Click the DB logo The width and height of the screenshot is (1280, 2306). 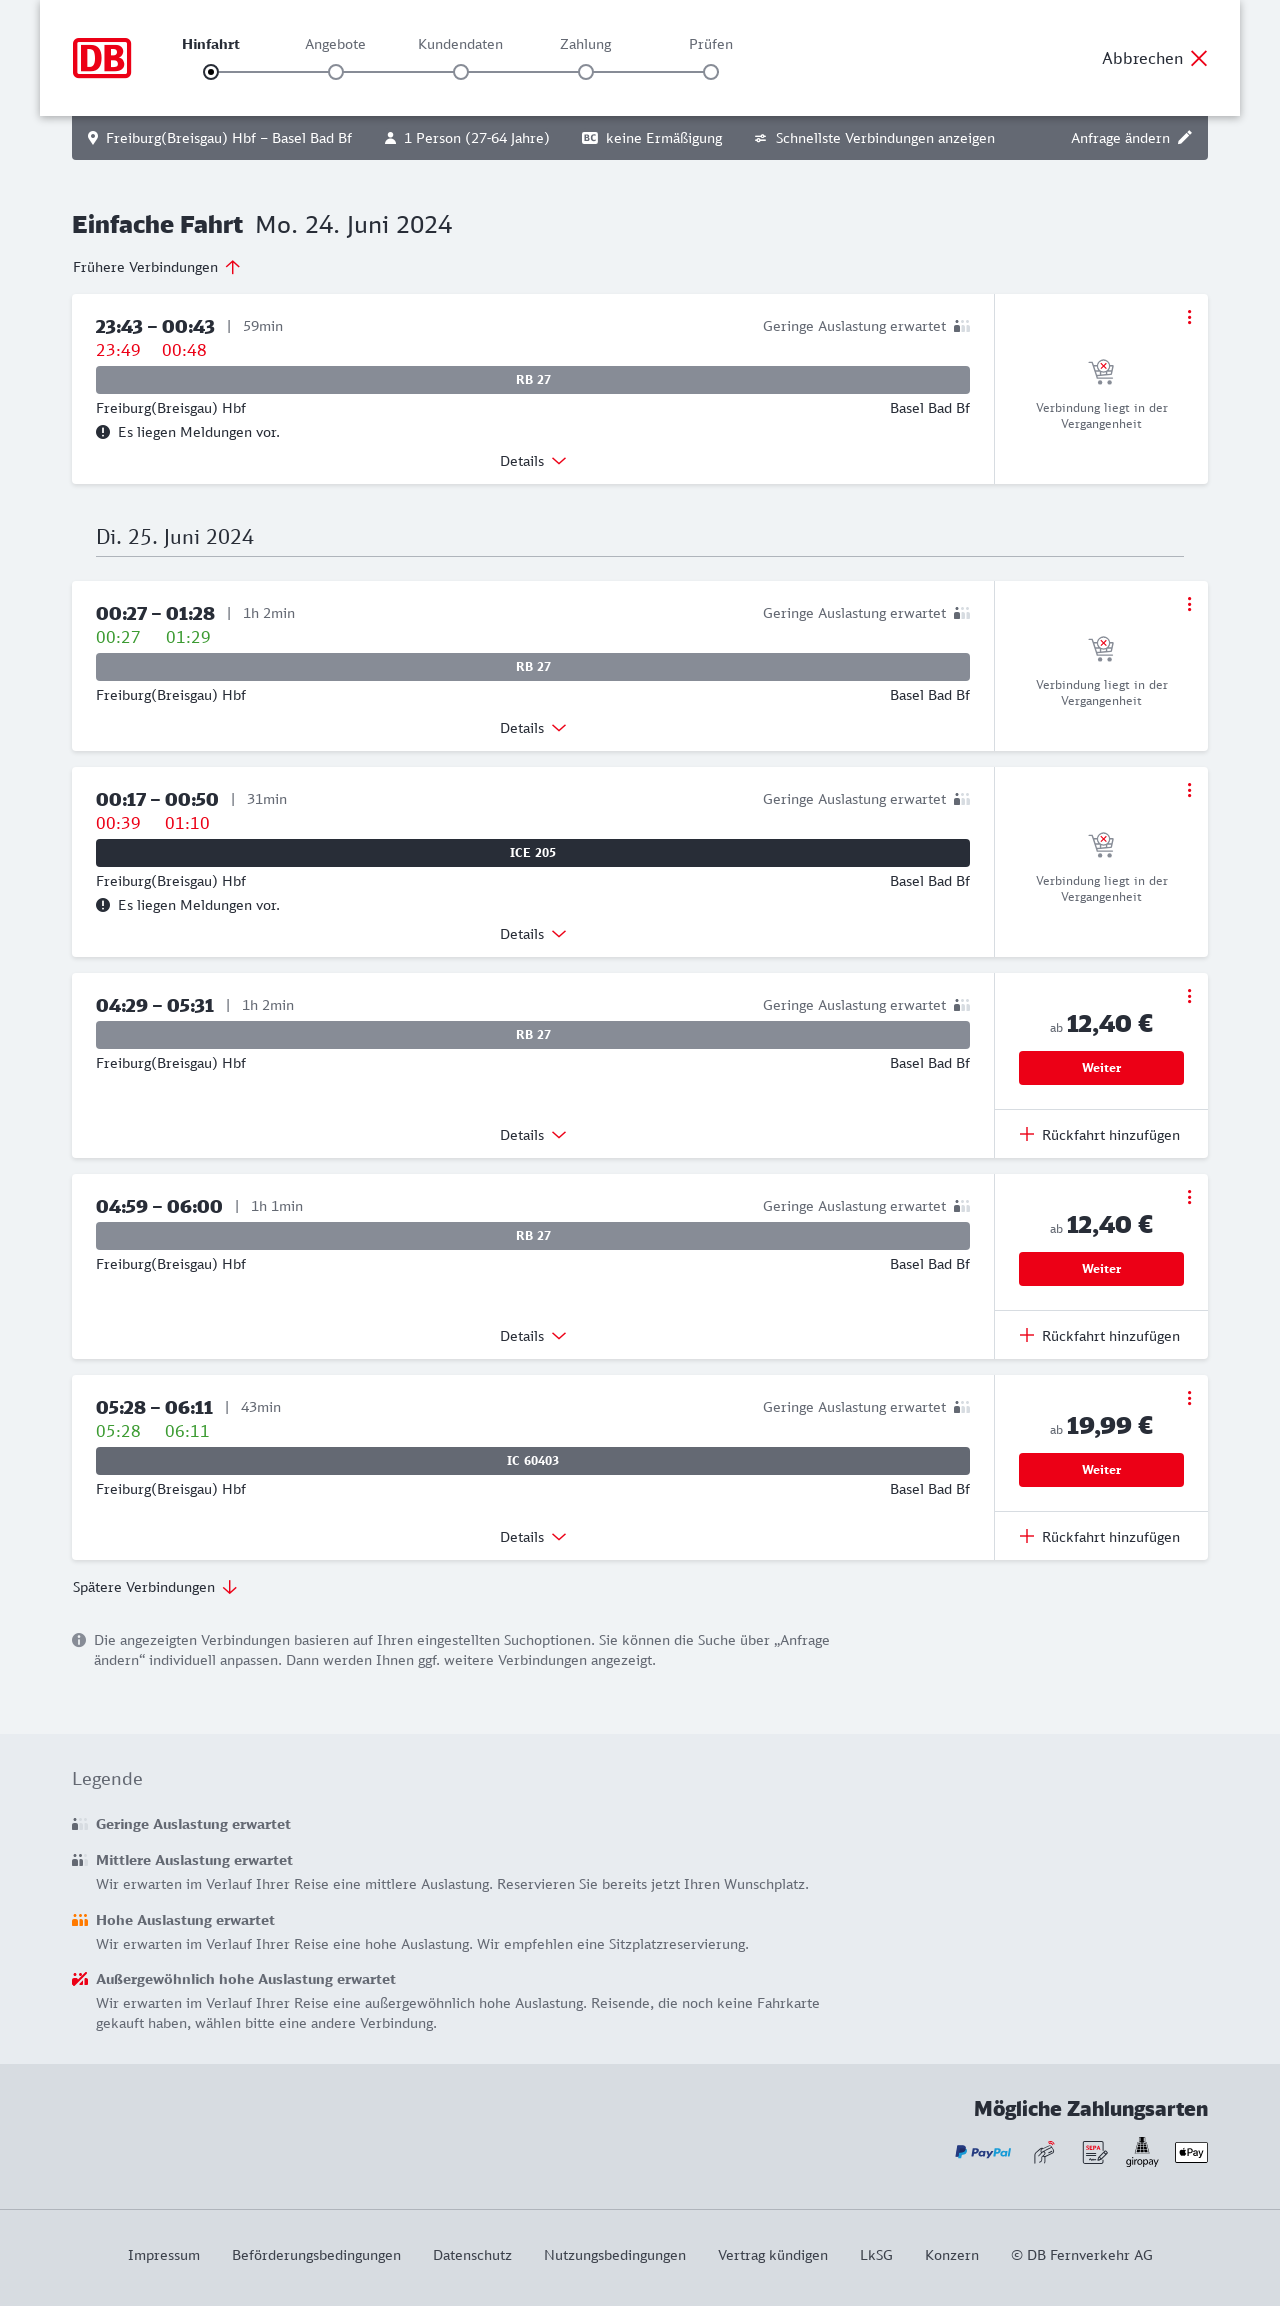point(102,58)
